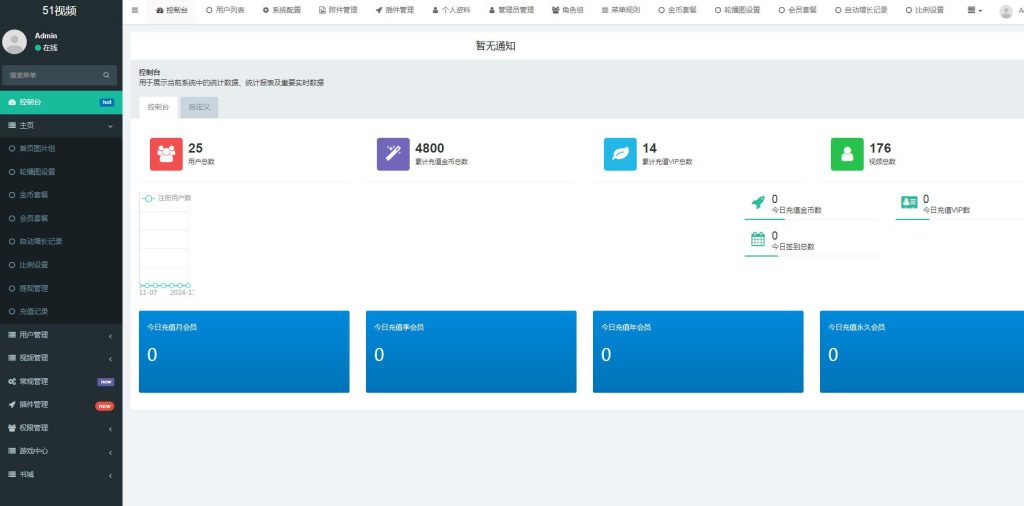Open the 自动增长记录 top tab
1024x506 pixels.
pyautogui.click(x=861, y=10)
